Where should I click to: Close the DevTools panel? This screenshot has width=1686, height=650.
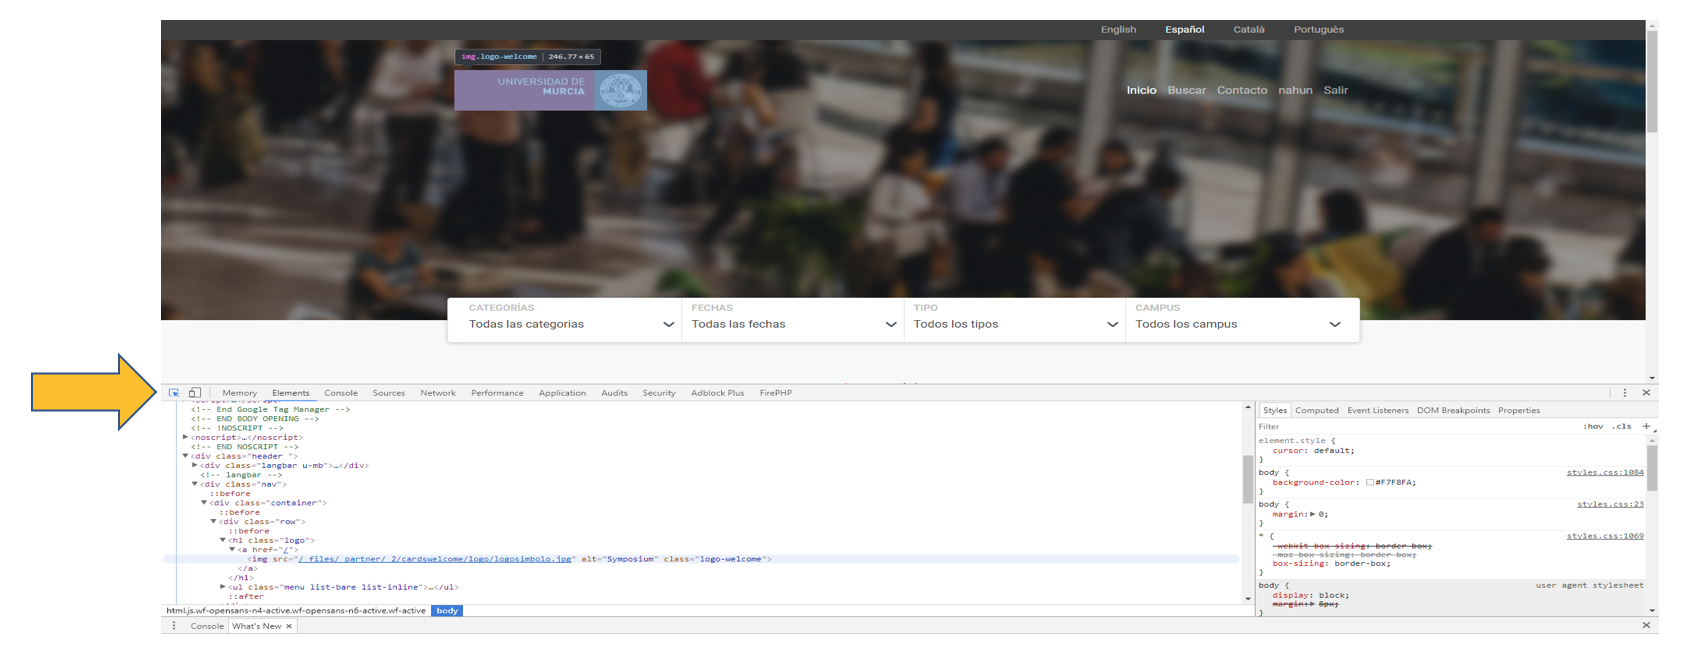click(1646, 393)
